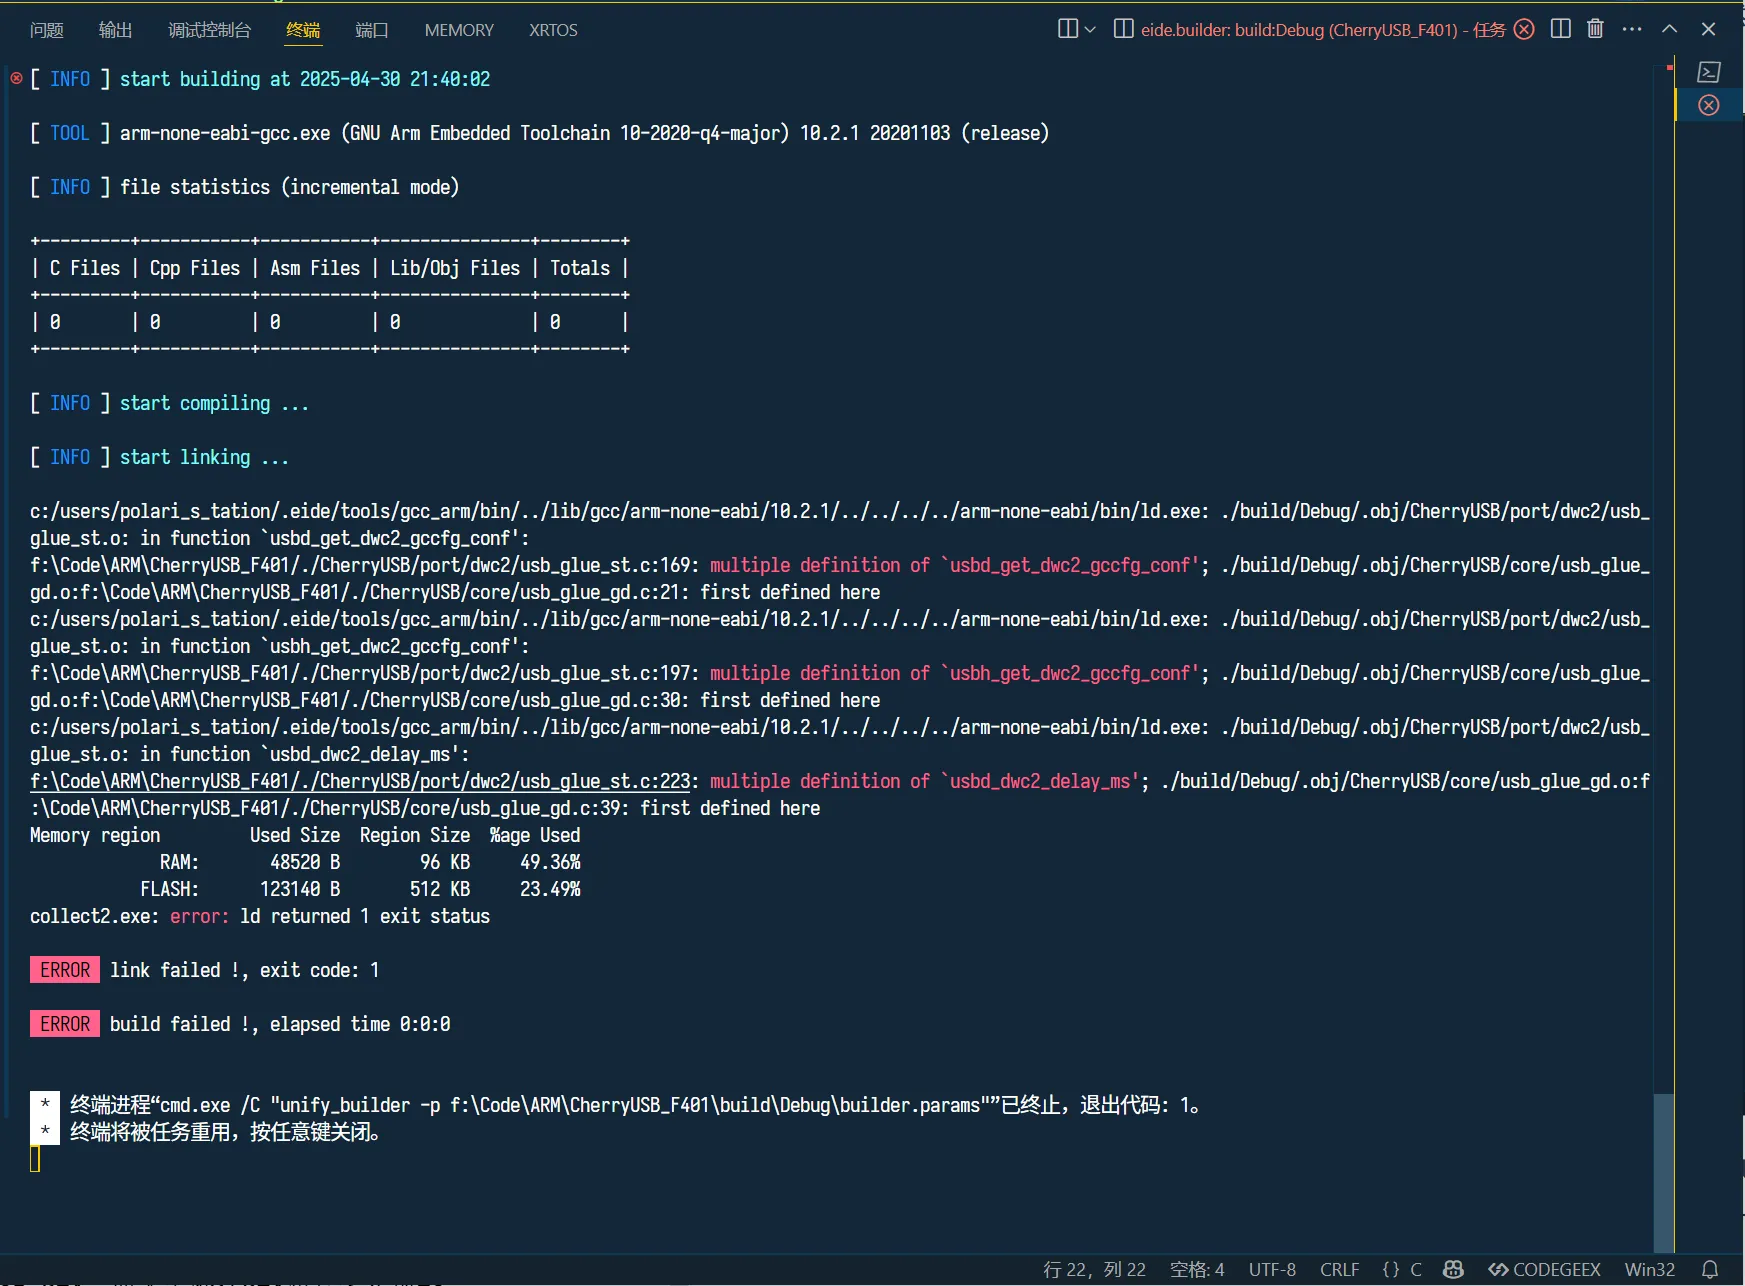
Task: Switch to 调试控制台 debug console tab
Action: pos(209,30)
